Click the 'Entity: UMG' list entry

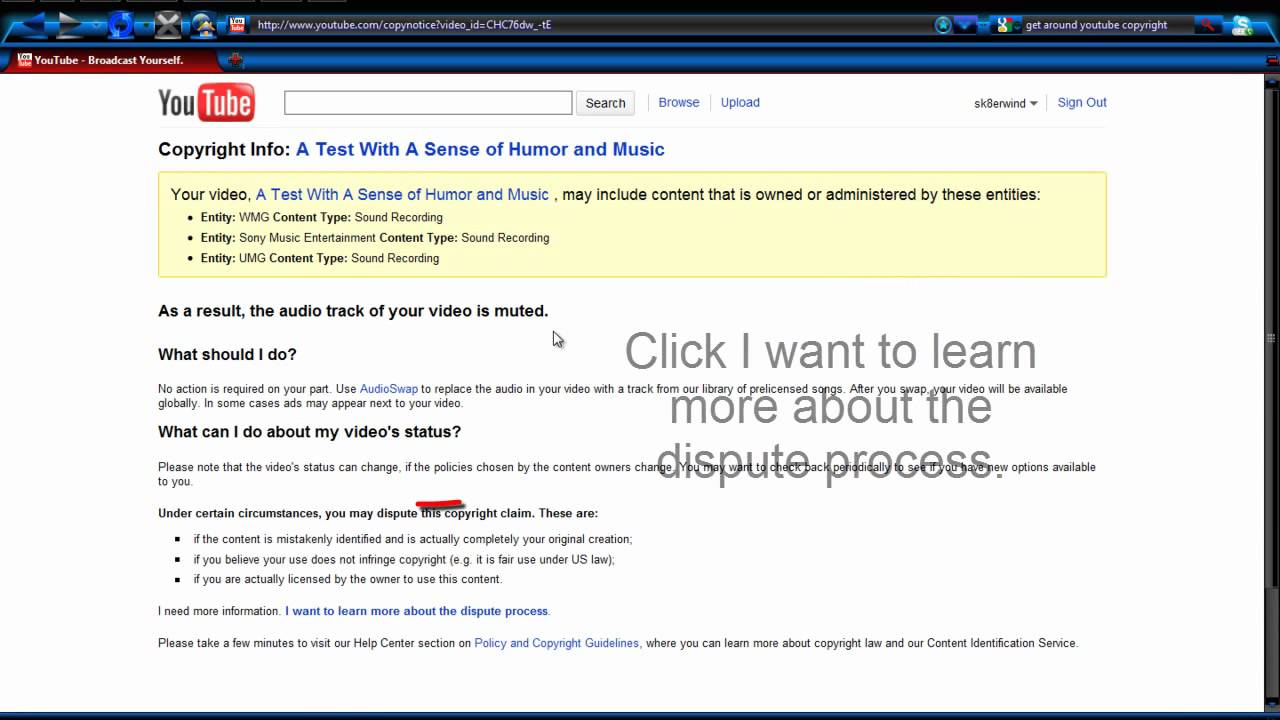click(x=320, y=258)
